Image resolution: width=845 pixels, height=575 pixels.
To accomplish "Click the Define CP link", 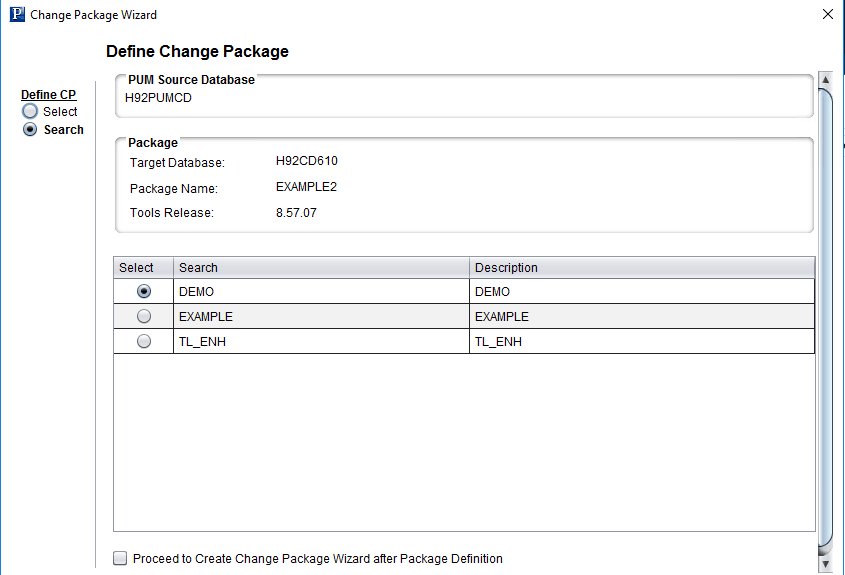I will tap(49, 95).
